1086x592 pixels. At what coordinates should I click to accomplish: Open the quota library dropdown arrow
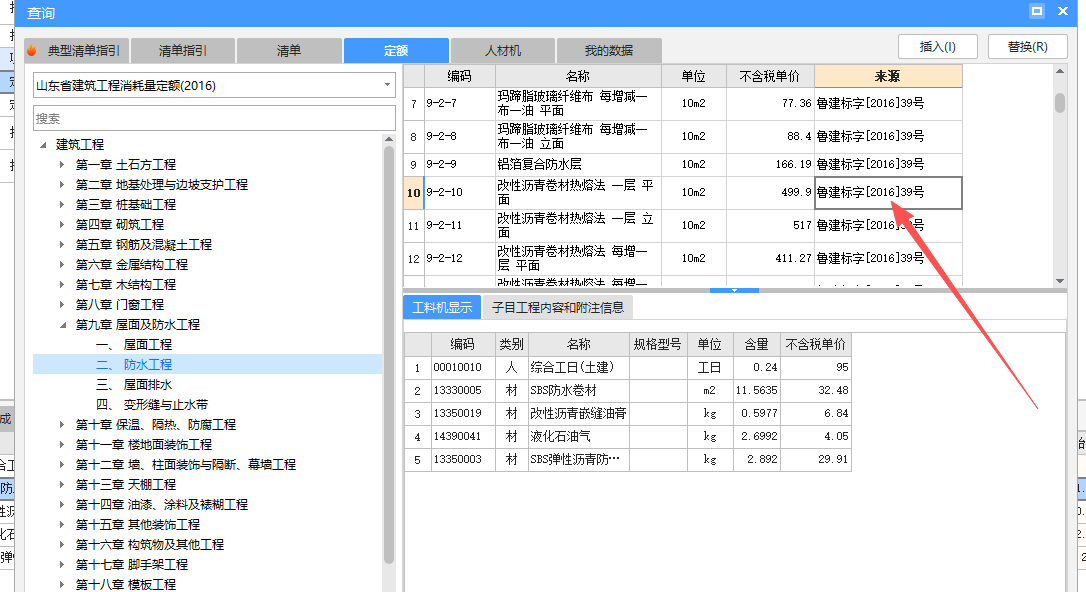pyautogui.click(x=385, y=85)
